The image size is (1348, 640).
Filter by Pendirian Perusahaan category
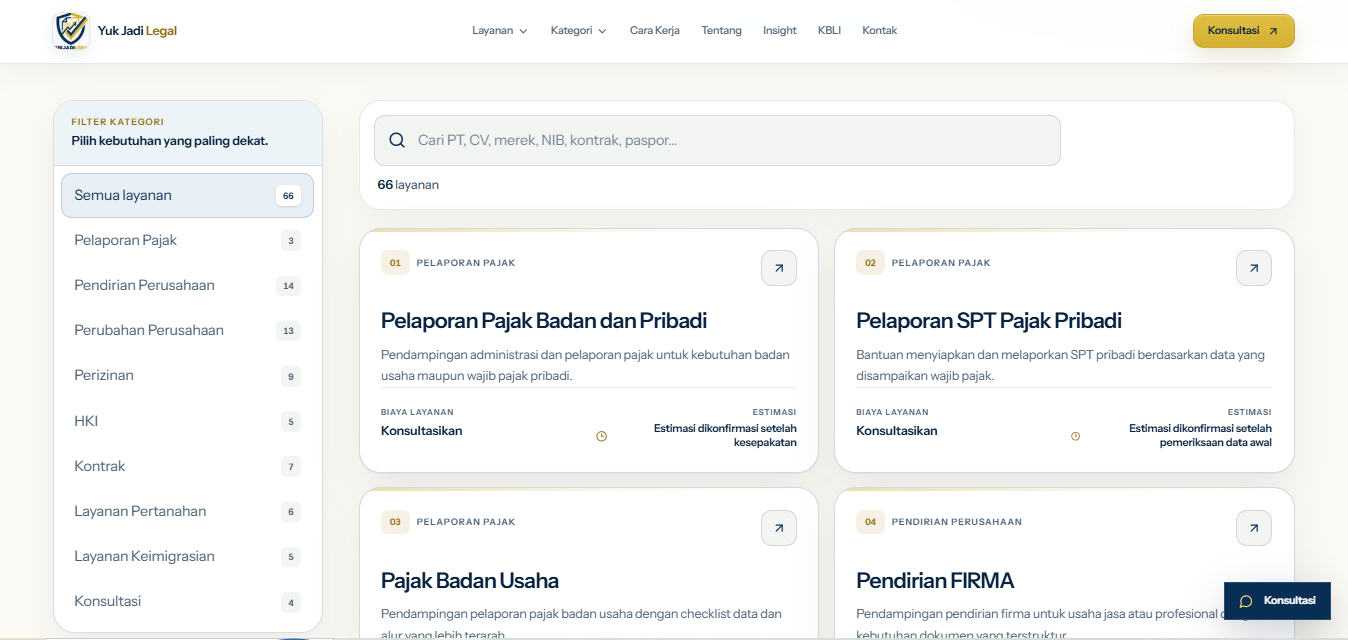(x=187, y=286)
